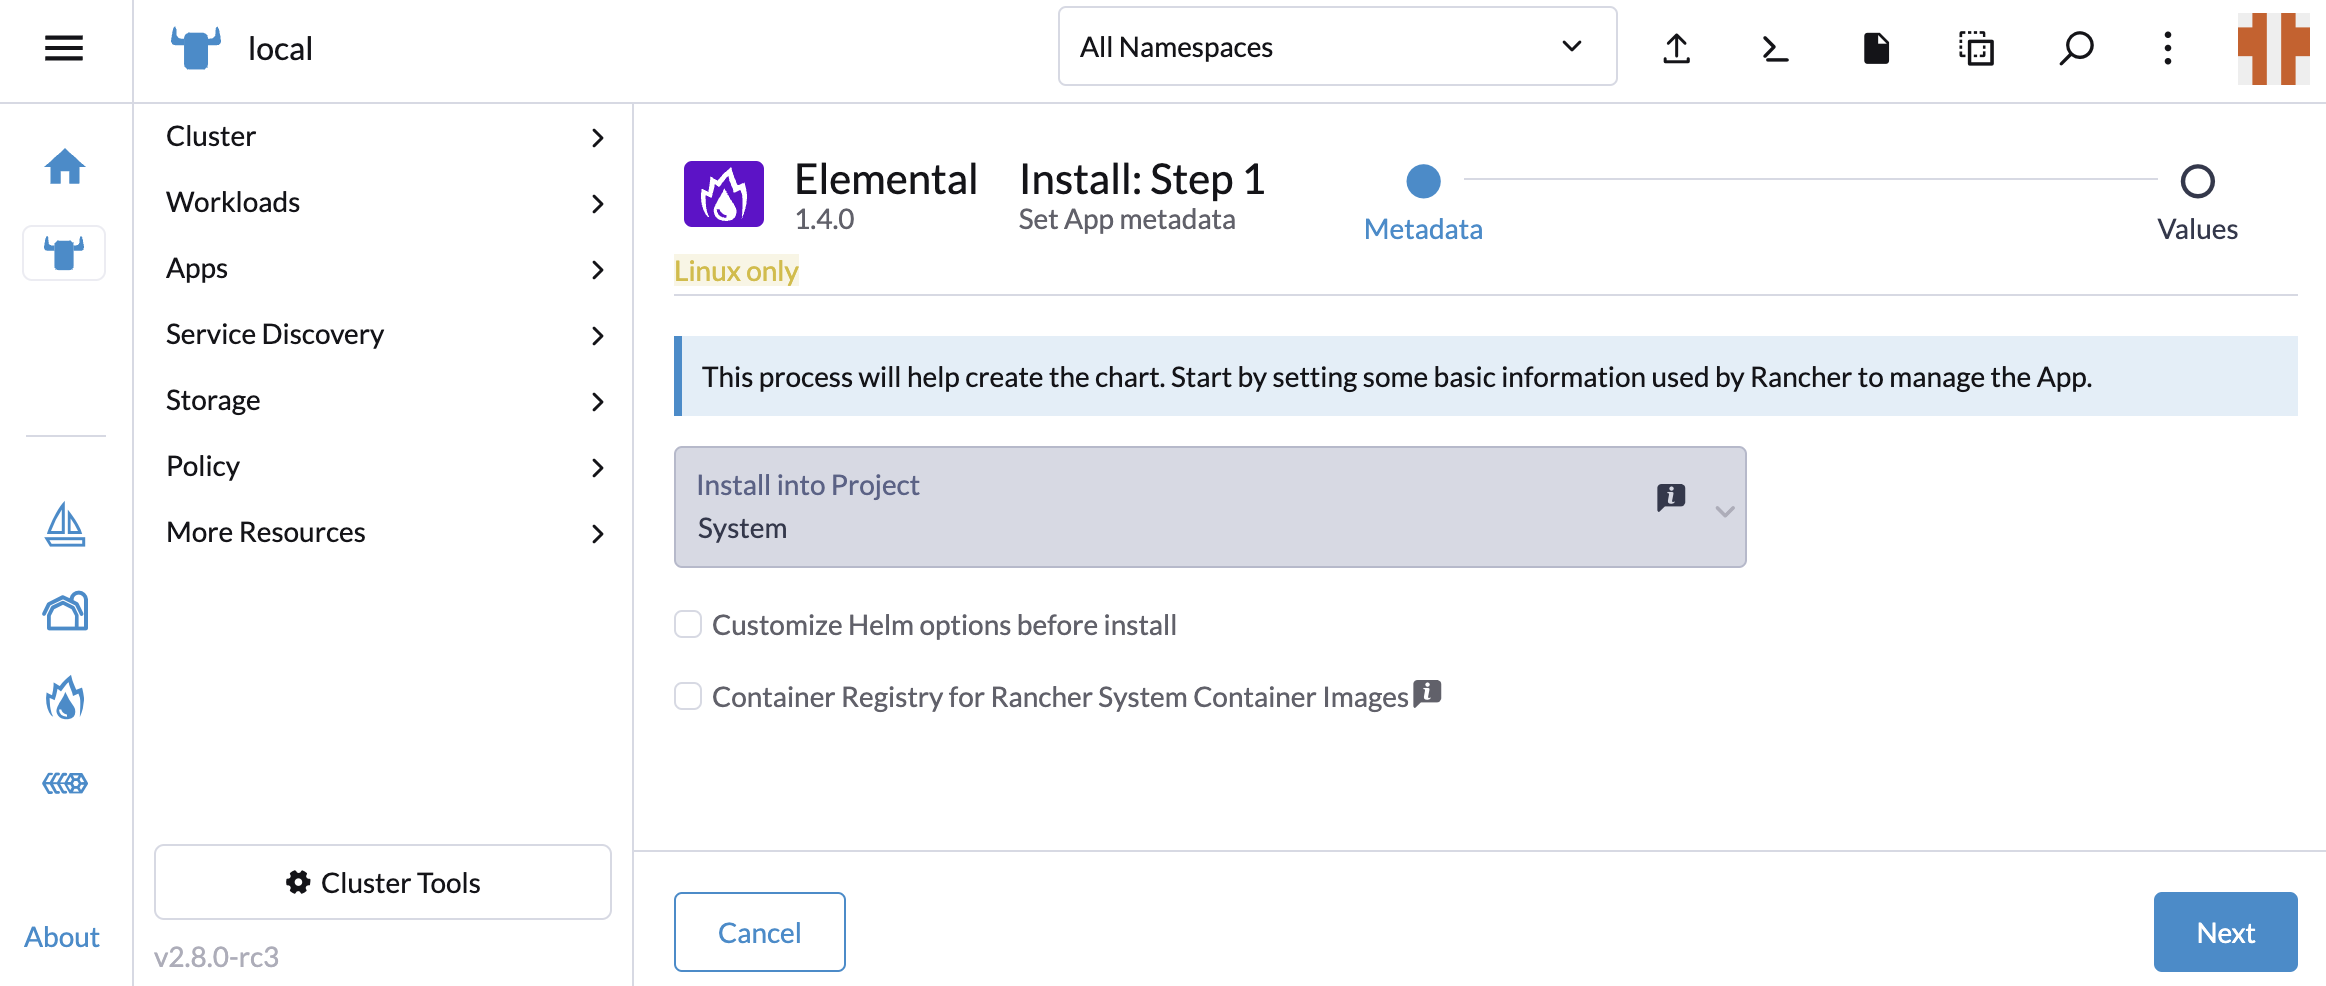
Task: Select Storage in side navigation
Action: click(x=213, y=400)
